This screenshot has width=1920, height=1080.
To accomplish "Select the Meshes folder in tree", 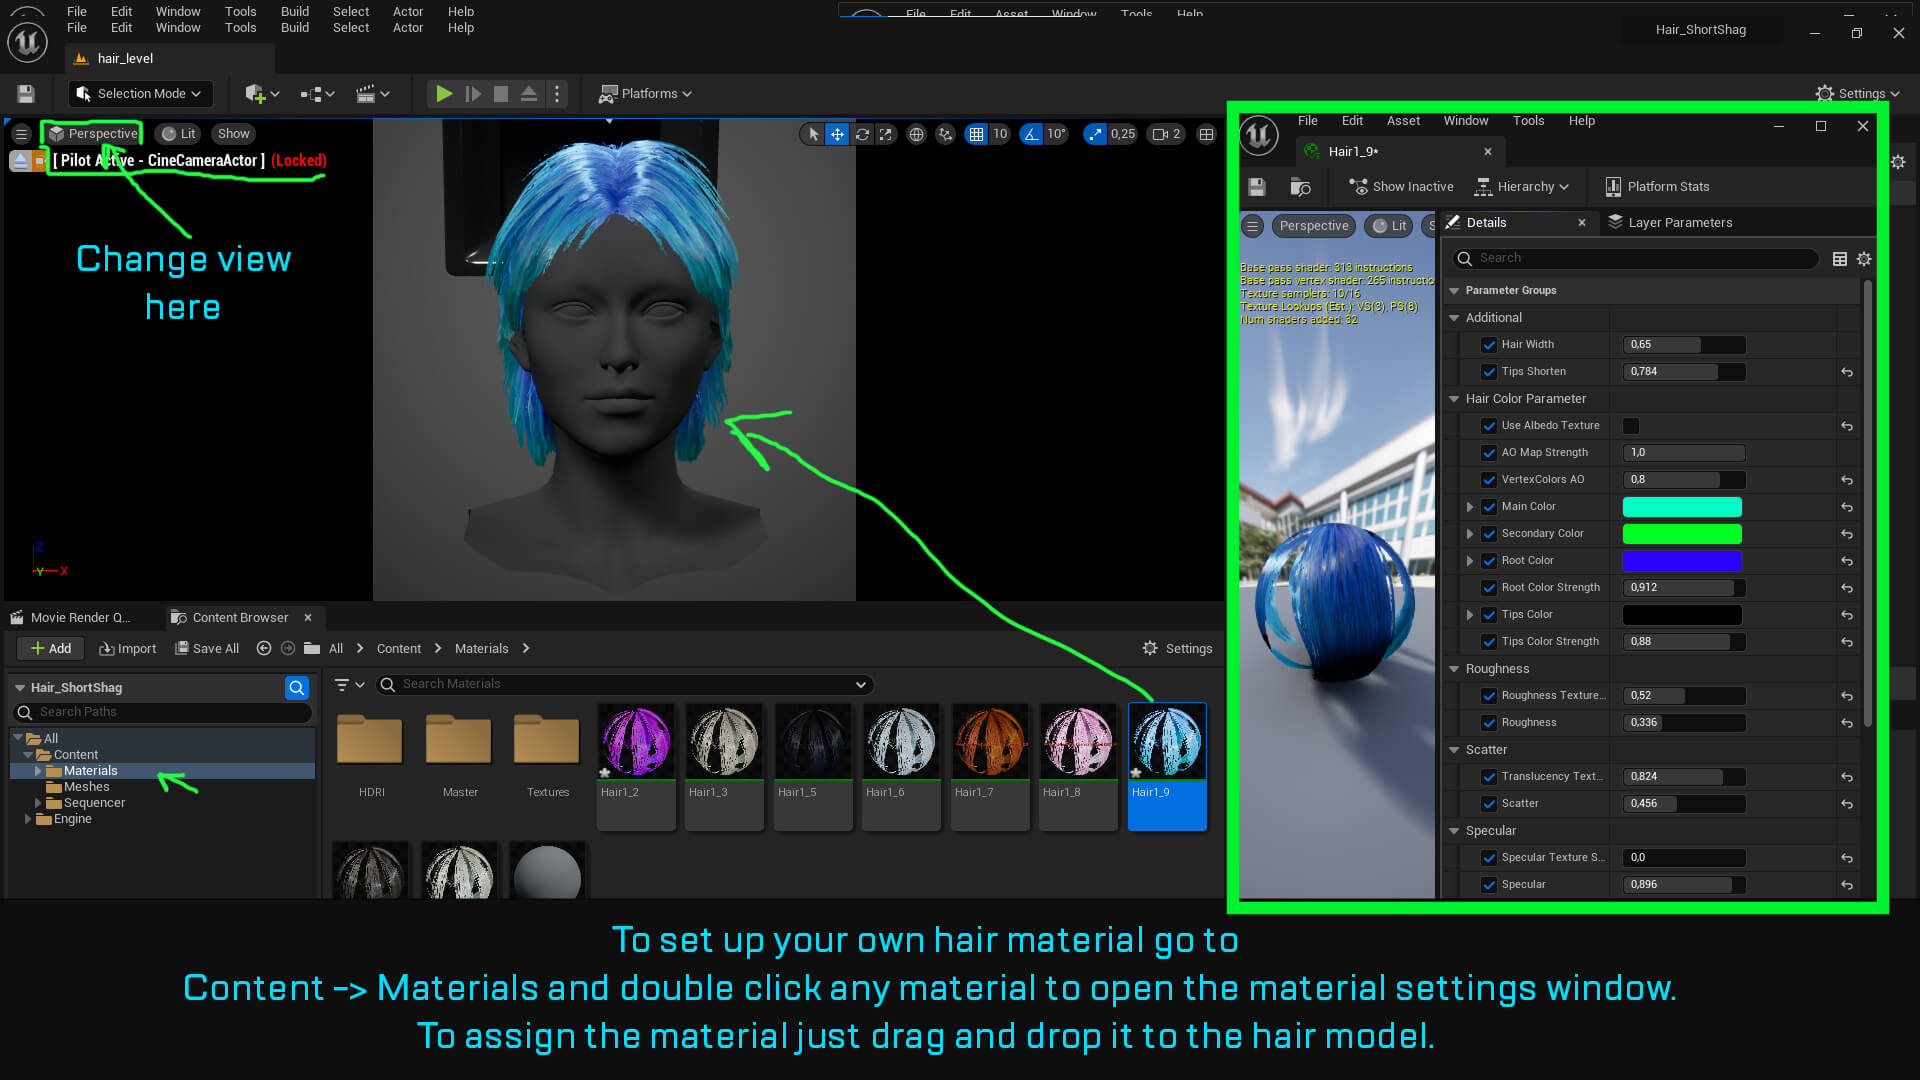I will (x=86, y=787).
